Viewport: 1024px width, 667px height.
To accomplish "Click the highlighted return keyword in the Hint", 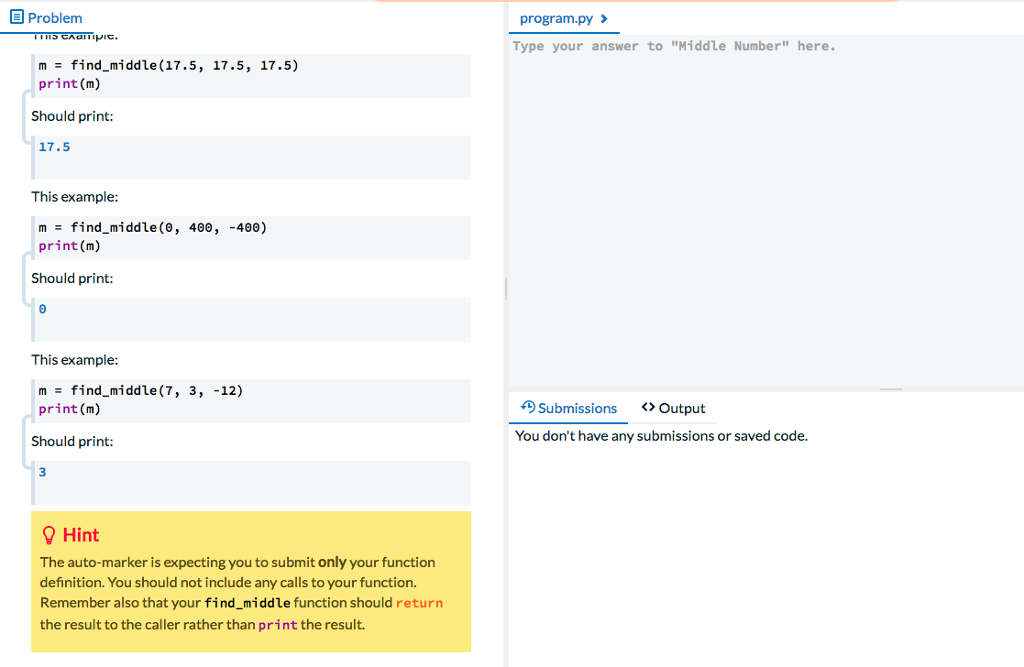I will point(420,602).
